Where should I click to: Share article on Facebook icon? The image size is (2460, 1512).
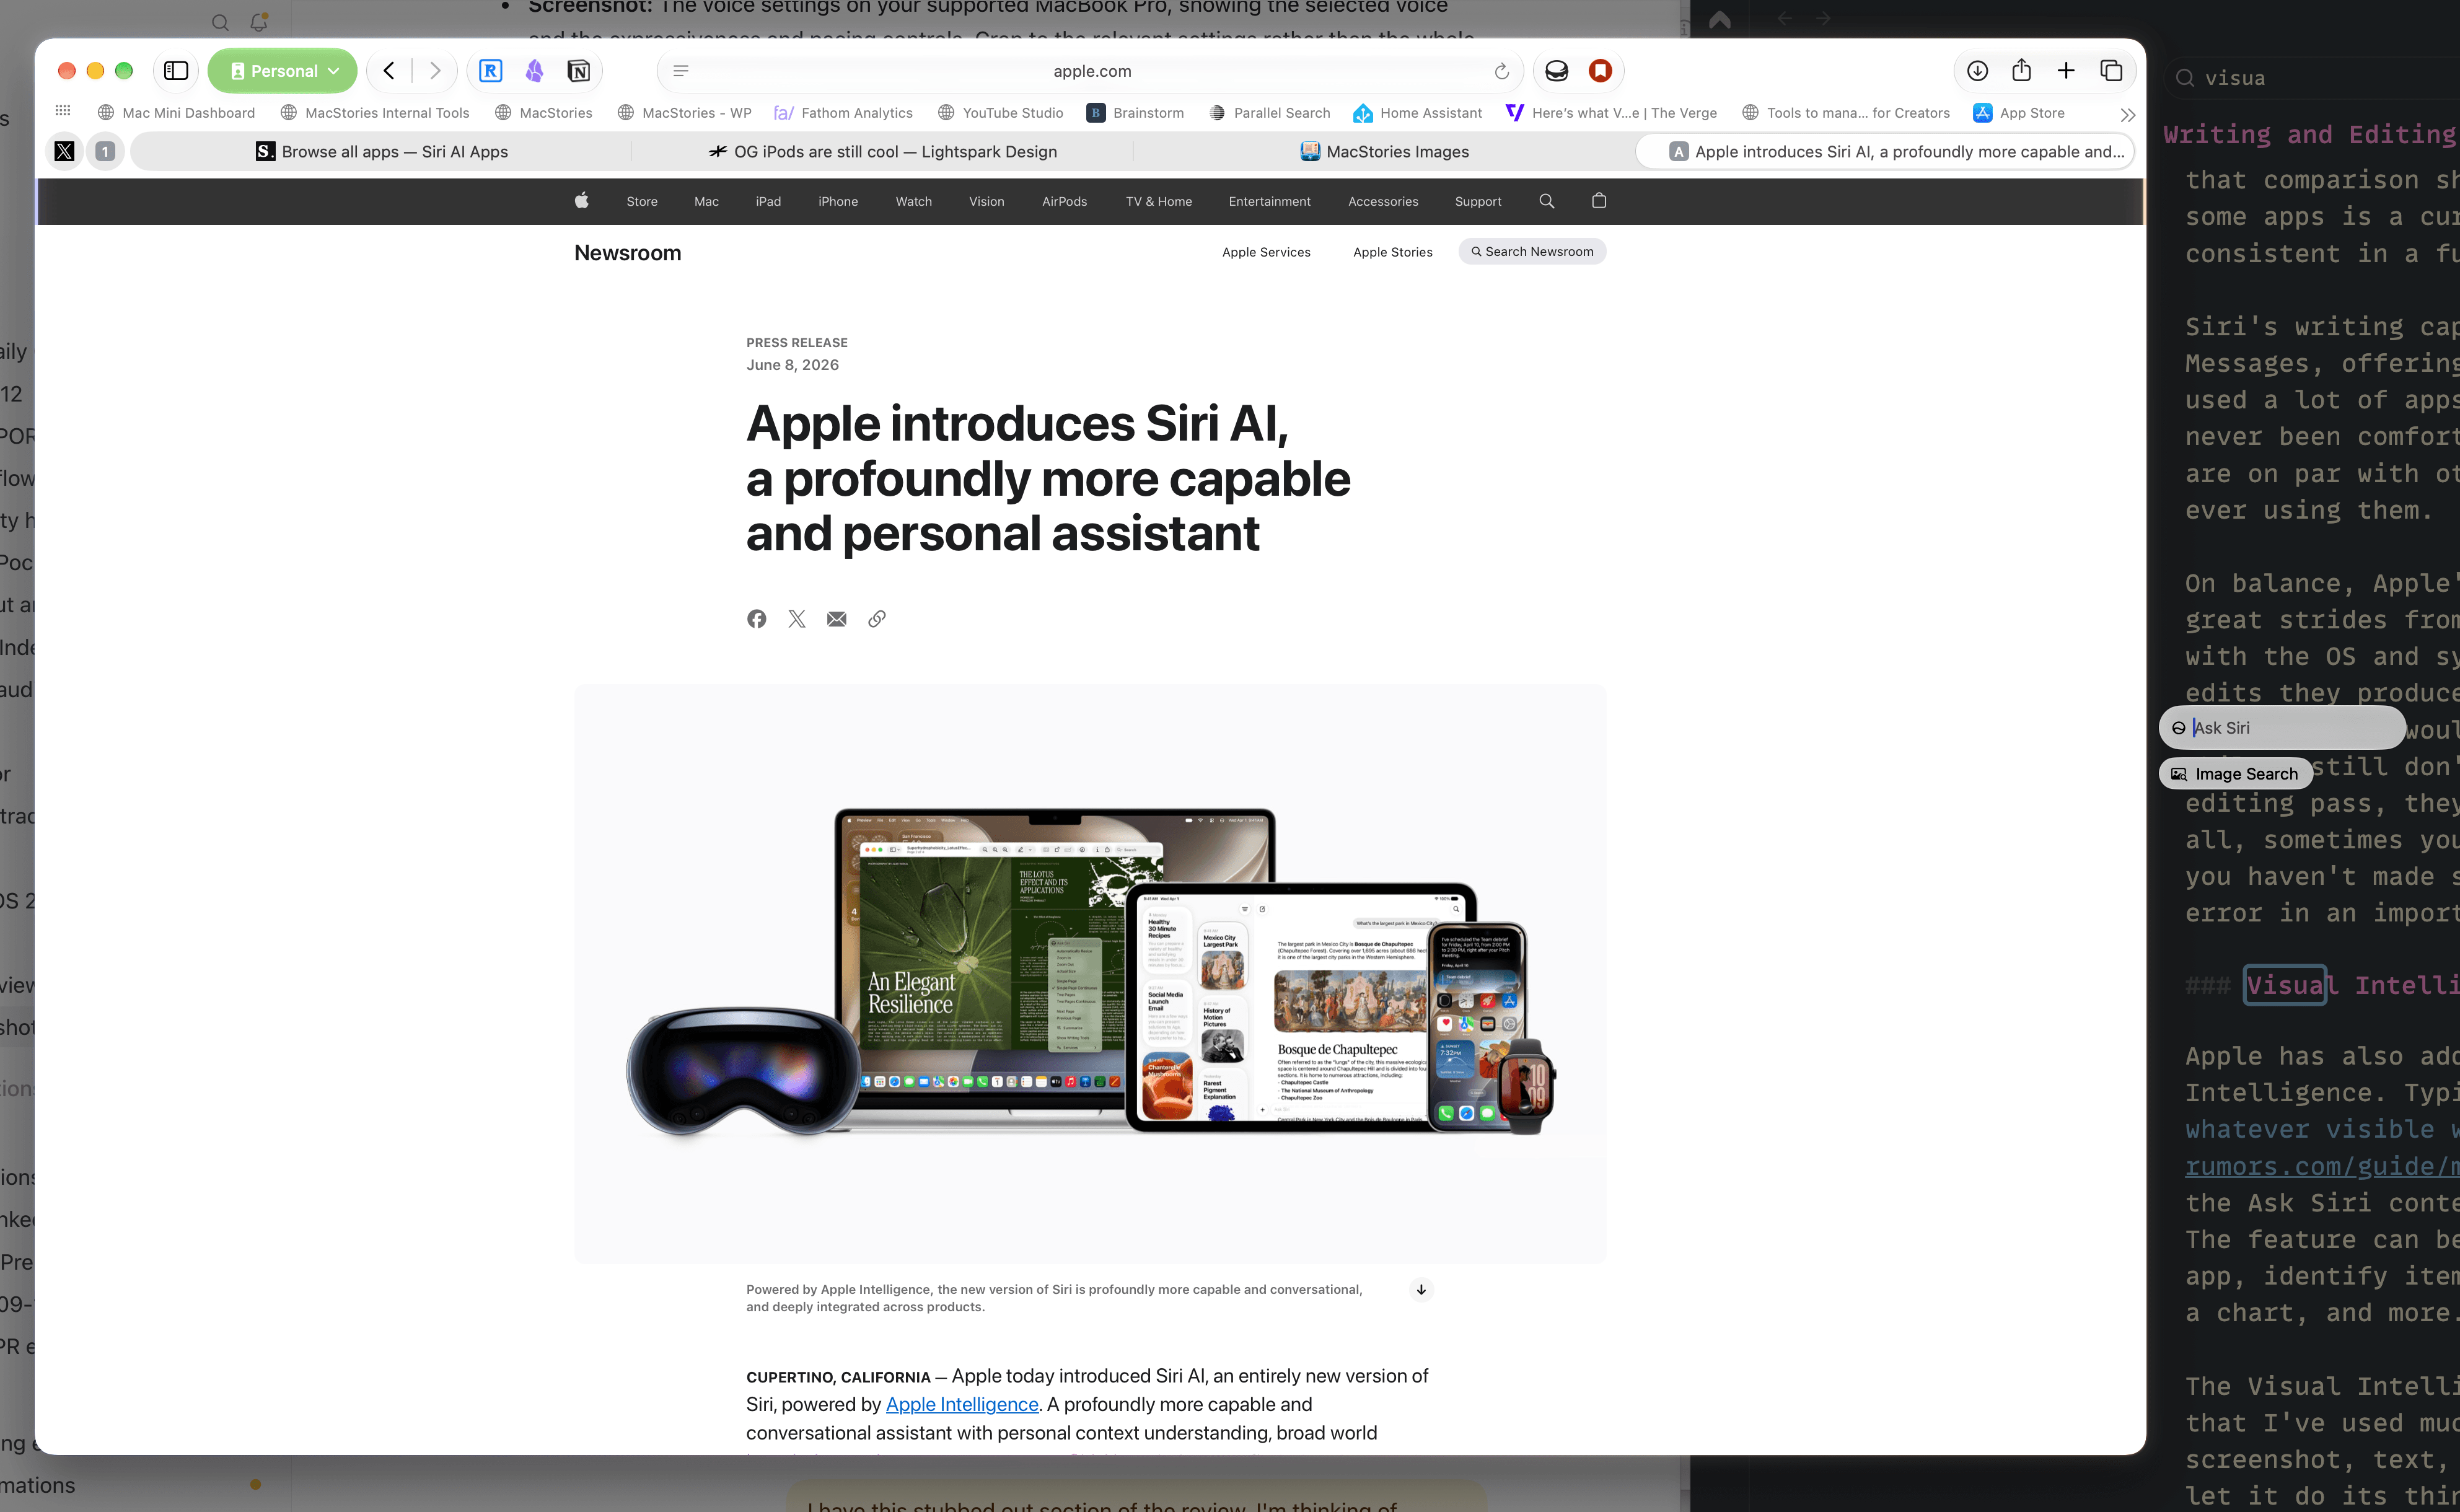(x=756, y=619)
